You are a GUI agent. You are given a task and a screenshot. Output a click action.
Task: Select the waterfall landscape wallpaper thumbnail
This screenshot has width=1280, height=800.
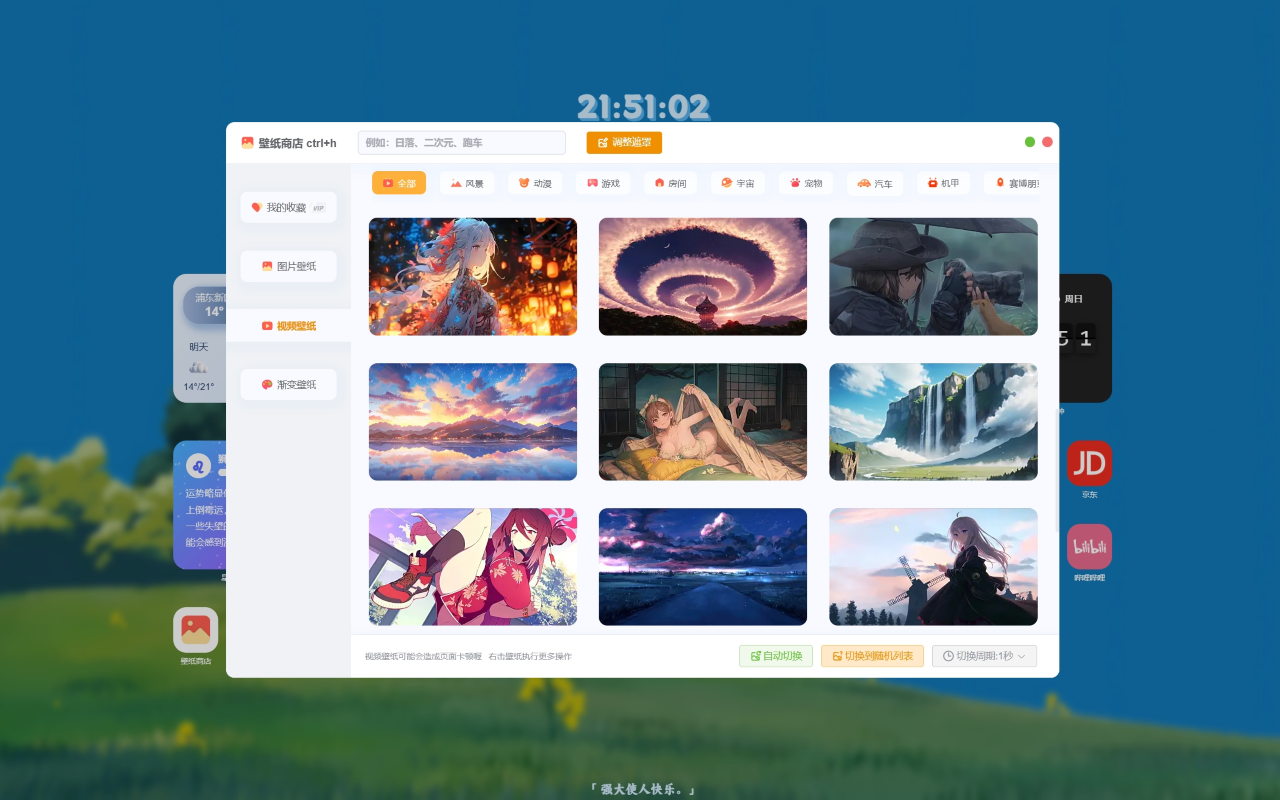(932, 421)
